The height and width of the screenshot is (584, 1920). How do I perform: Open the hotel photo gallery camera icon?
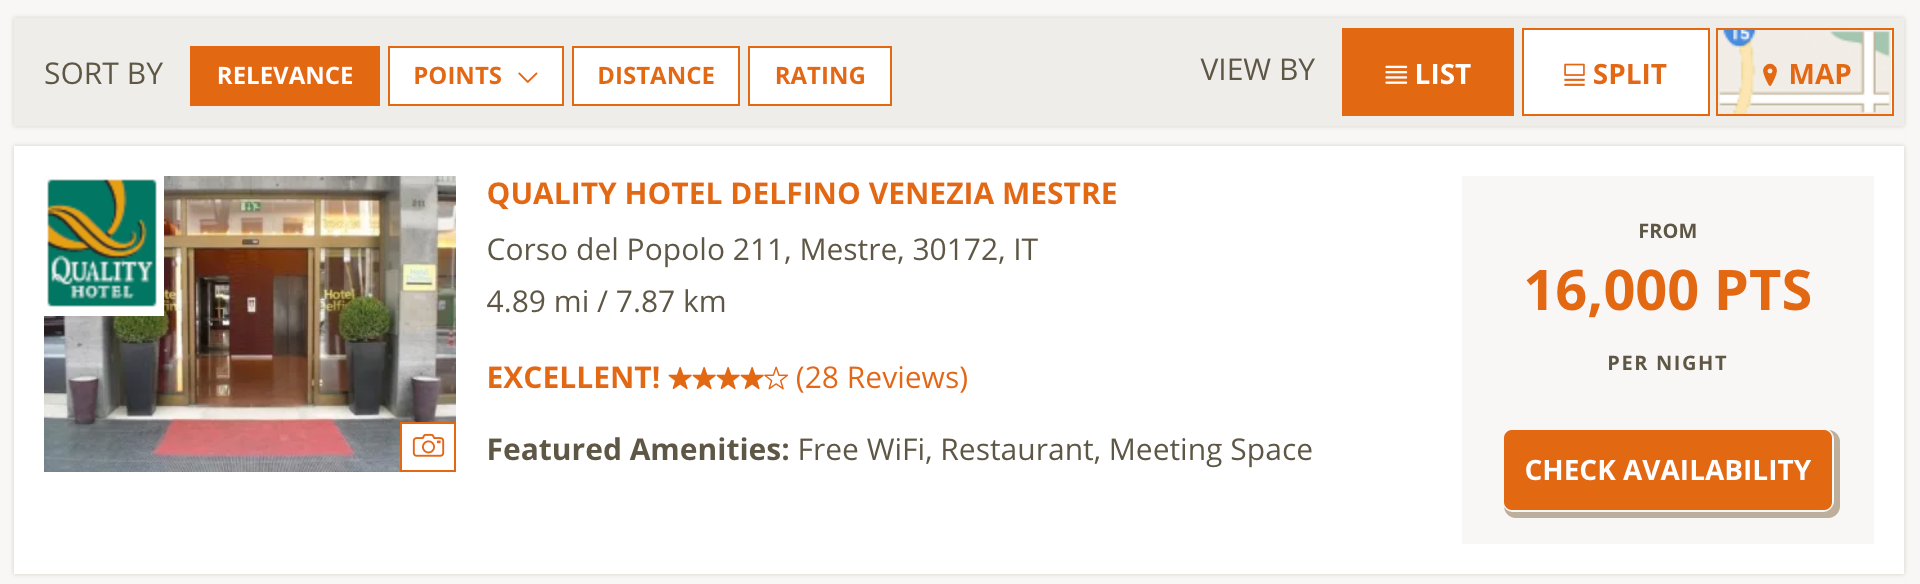pyautogui.click(x=428, y=446)
